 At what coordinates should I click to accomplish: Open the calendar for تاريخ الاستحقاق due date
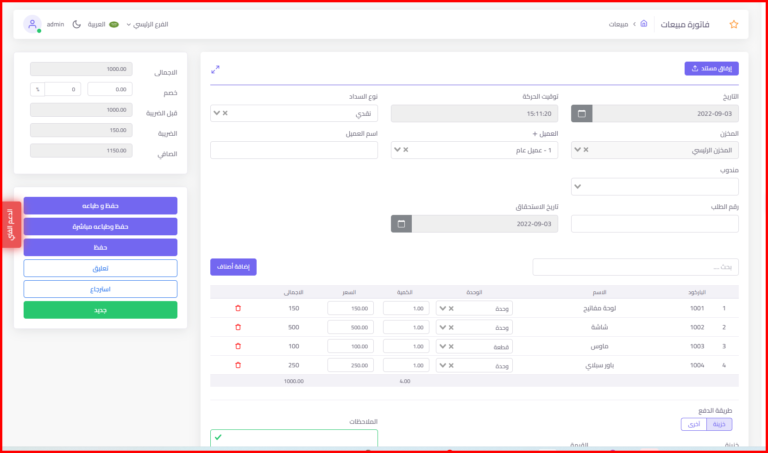click(x=400, y=223)
